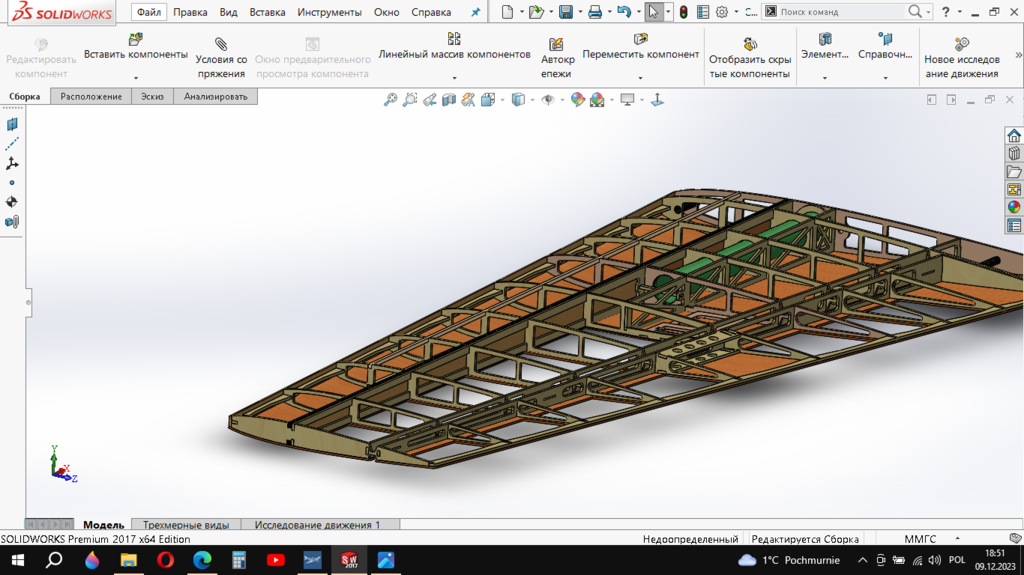Click the Print icon in top toolbar

(x=595, y=12)
